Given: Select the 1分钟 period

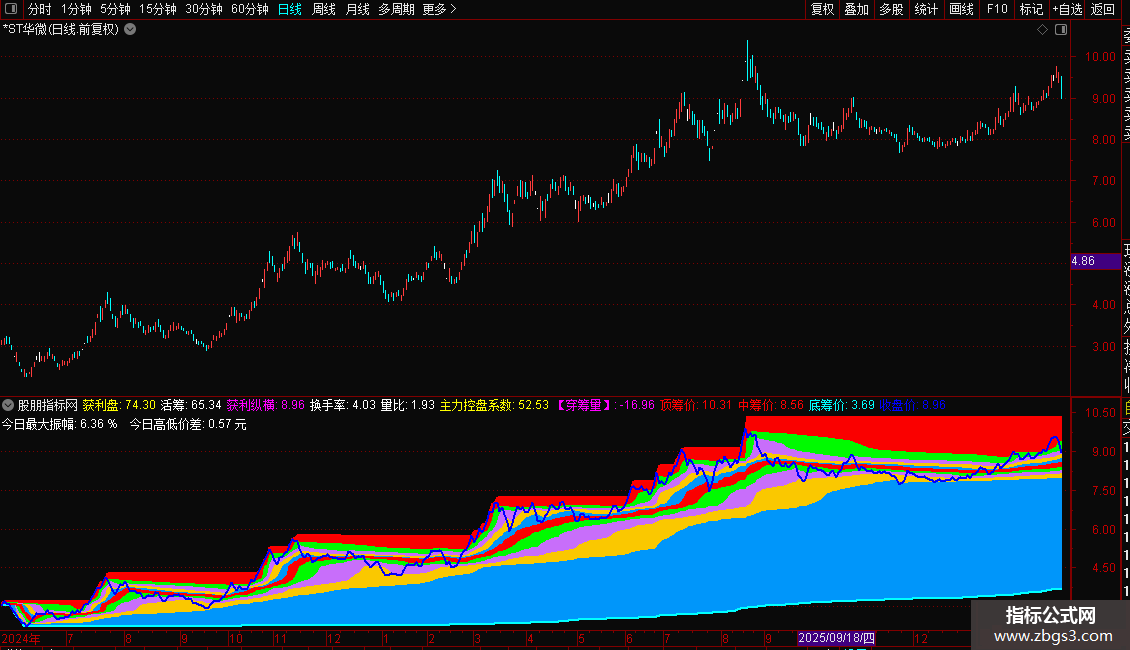Looking at the screenshot, I should 76,9.
